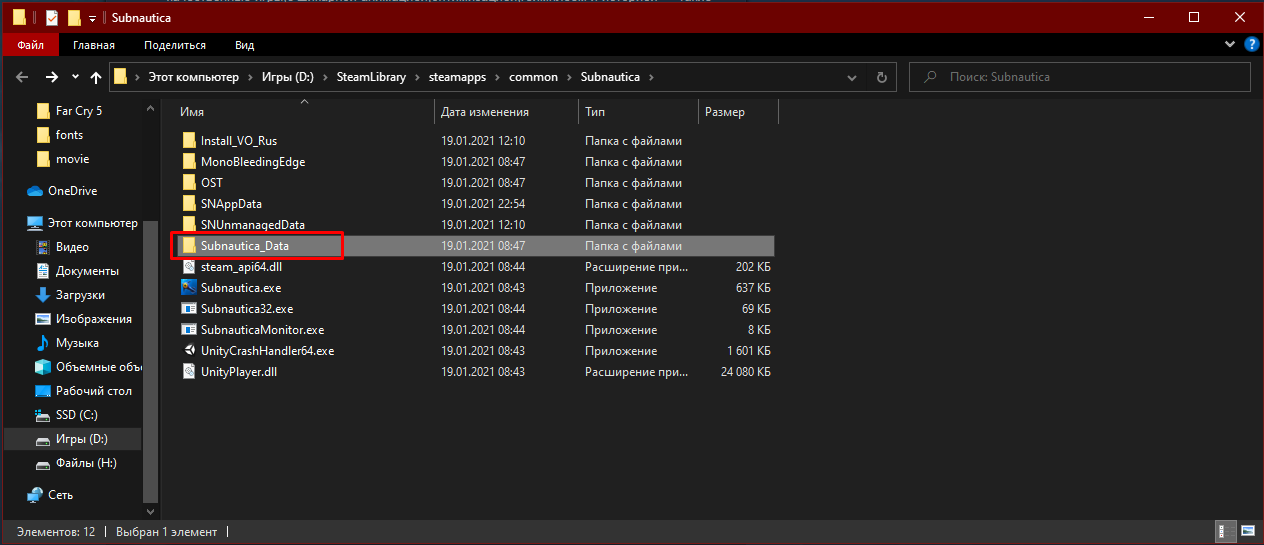Open Файлы (H:) drive in sidebar
The height and width of the screenshot is (545, 1264).
(86, 463)
